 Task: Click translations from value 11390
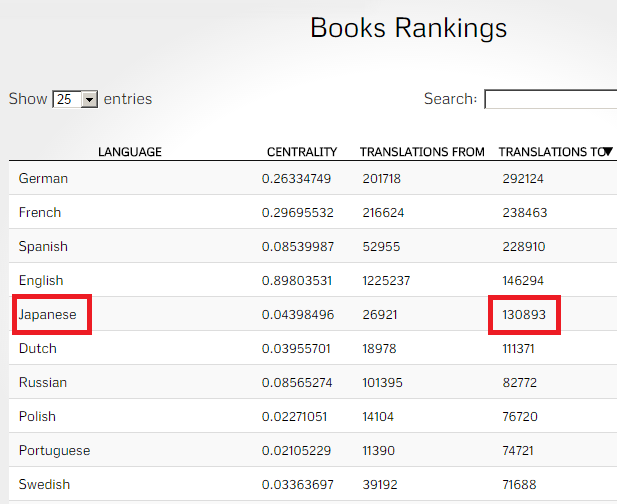pyautogui.click(x=378, y=450)
